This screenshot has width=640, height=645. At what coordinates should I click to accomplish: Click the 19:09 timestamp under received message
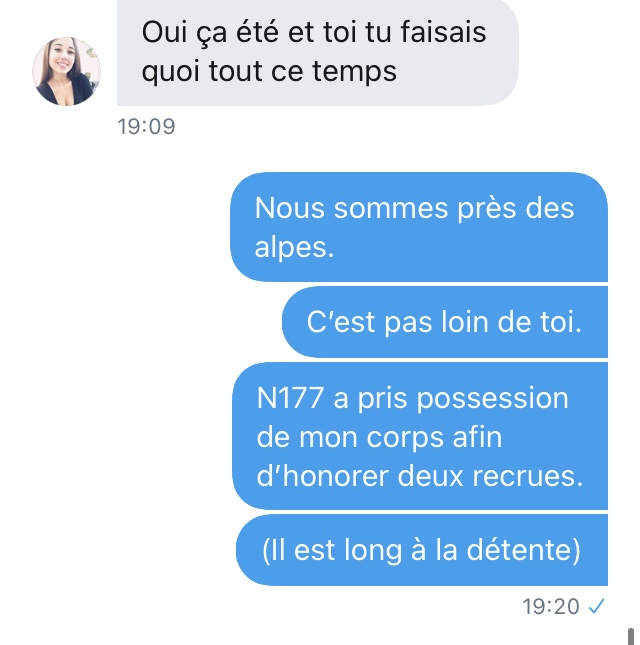pyautogui.click(x=146, y=126)
